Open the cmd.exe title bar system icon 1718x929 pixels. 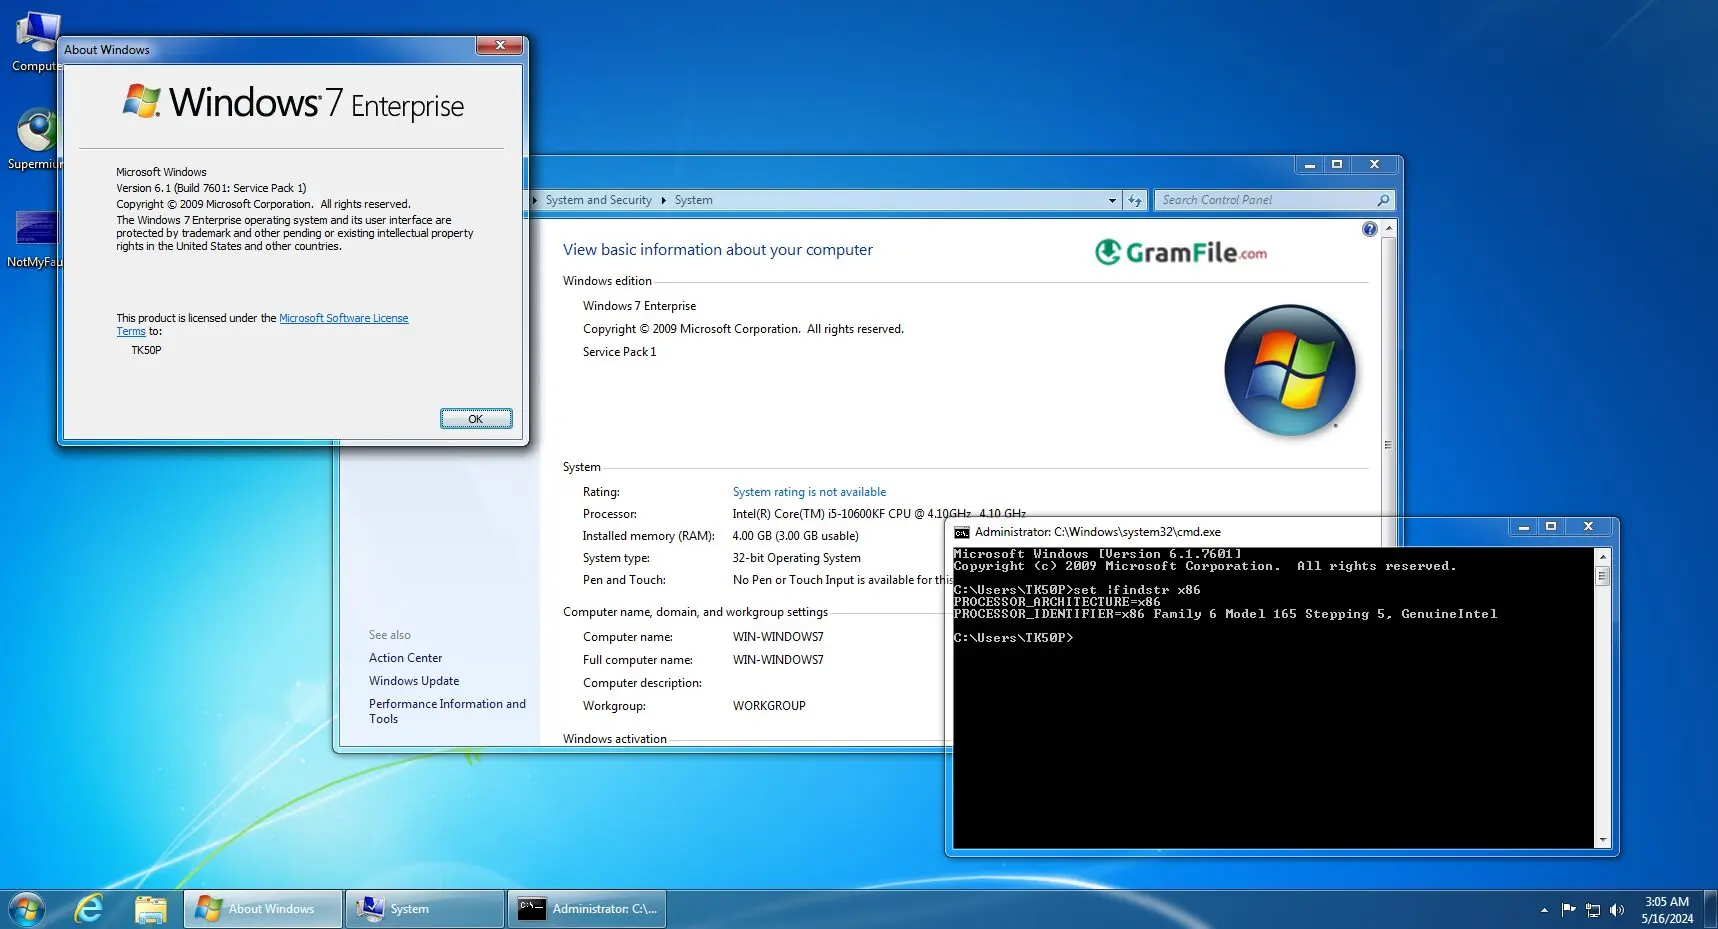pos(962,532)
